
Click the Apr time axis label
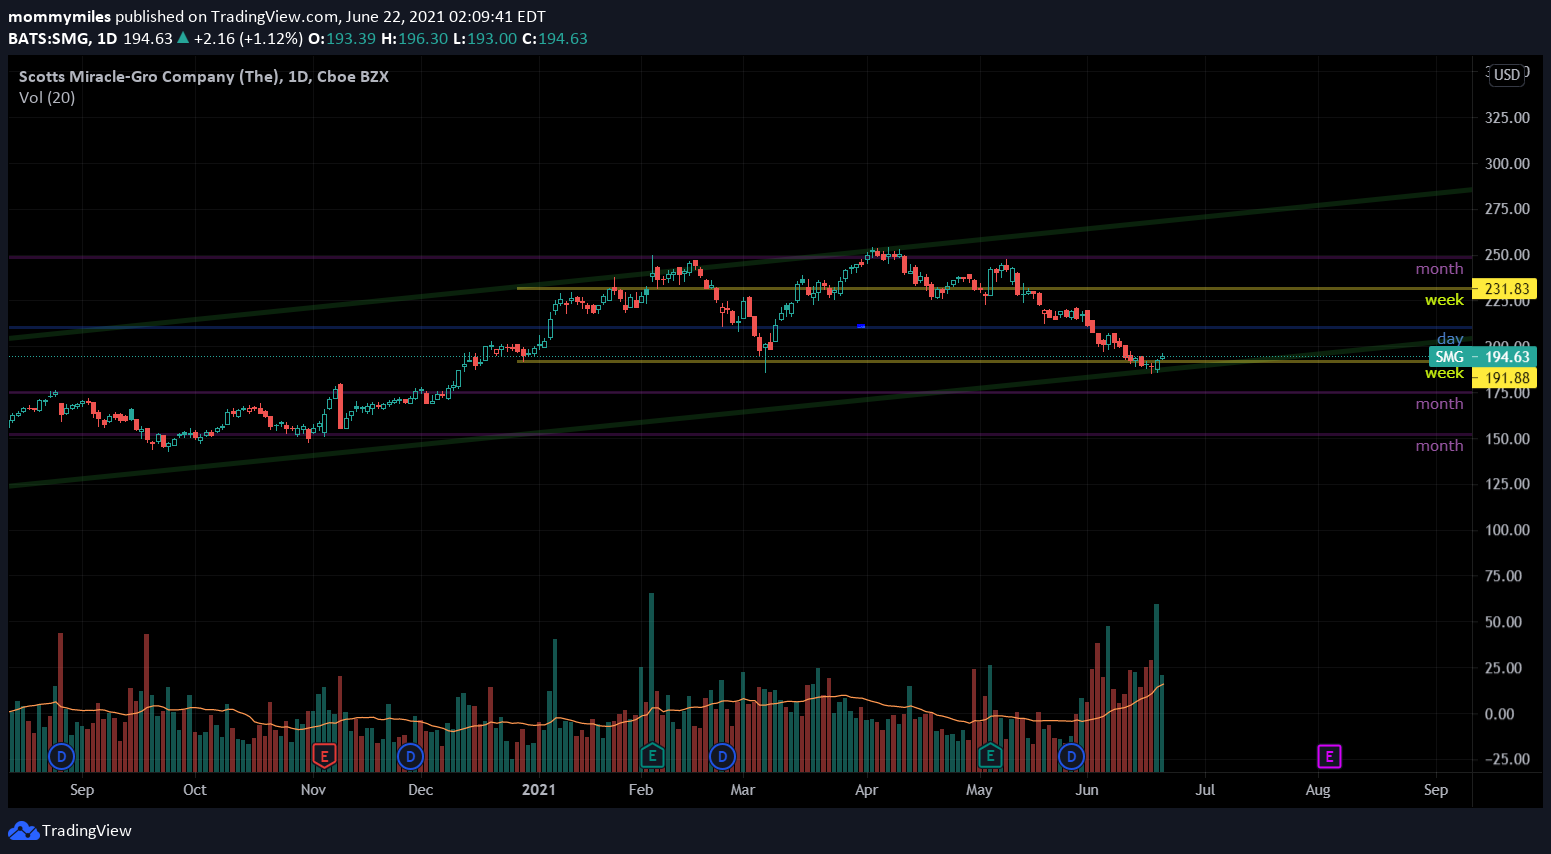coord(866,789)
